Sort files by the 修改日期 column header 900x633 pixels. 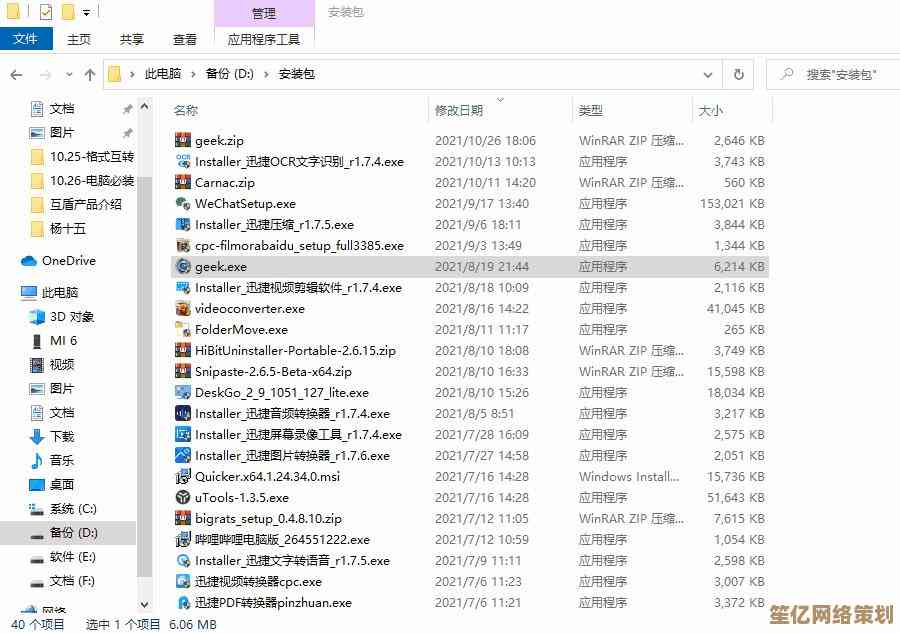(459, 110)
